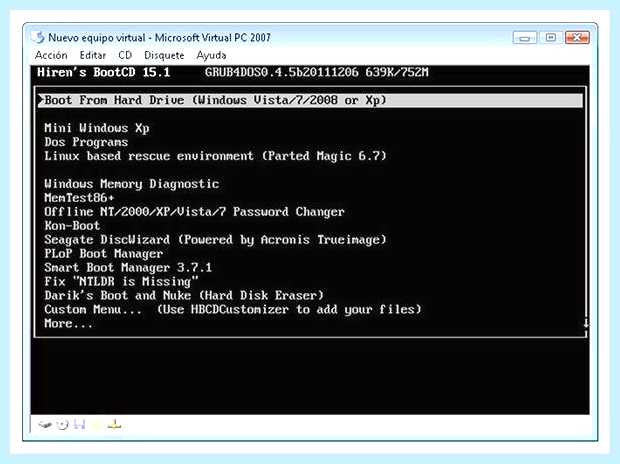620x464 pixels.
Task: Select More... entry
Action: [x=69, y=324]
